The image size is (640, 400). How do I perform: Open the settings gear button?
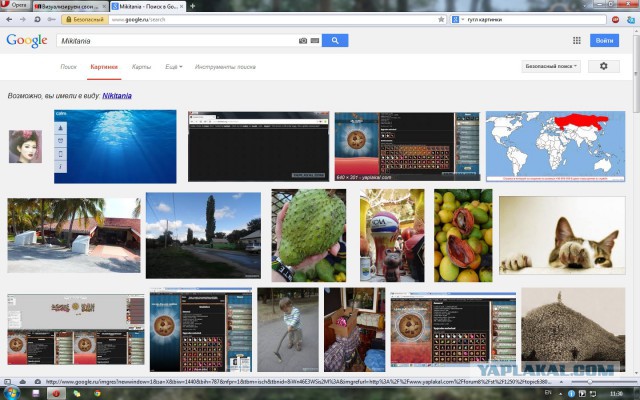[x=604, y=66]
